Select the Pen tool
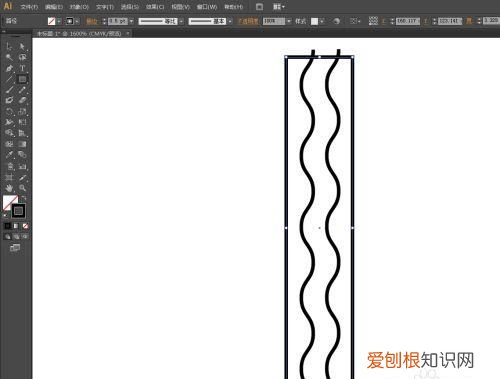500x379 pixels. coord(9,68)
